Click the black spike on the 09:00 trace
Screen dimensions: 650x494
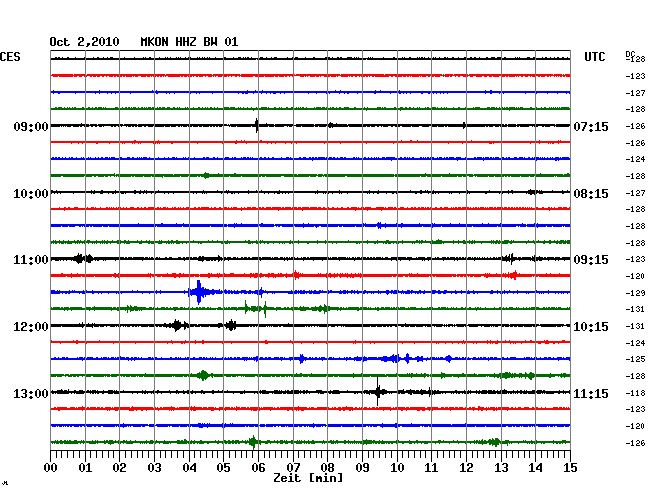pyautogui.click(x=257, y=125)
